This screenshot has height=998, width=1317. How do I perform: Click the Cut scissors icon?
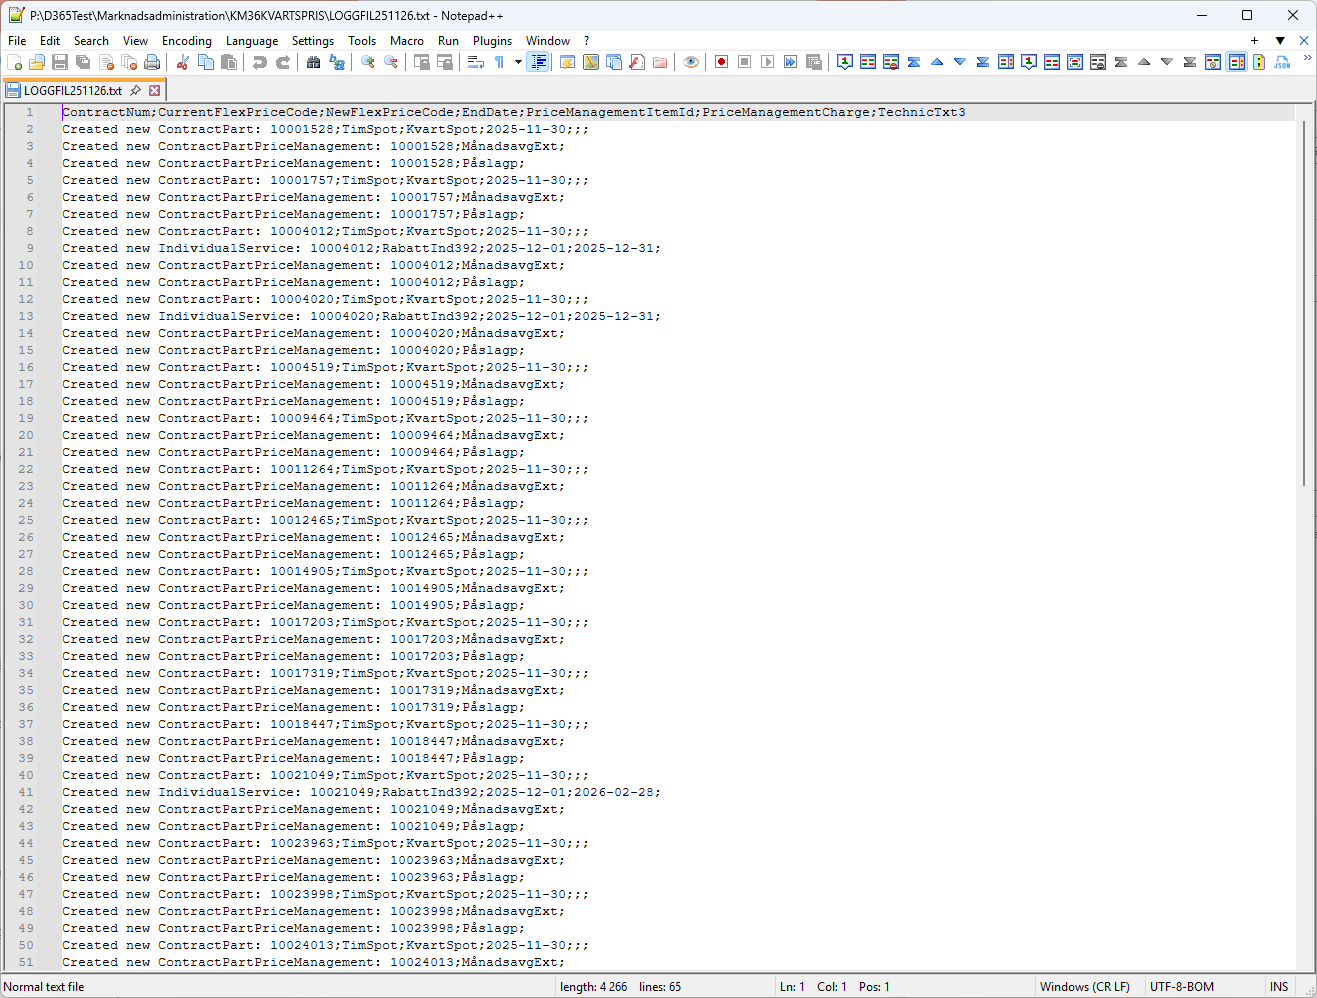tap(183, 62)
